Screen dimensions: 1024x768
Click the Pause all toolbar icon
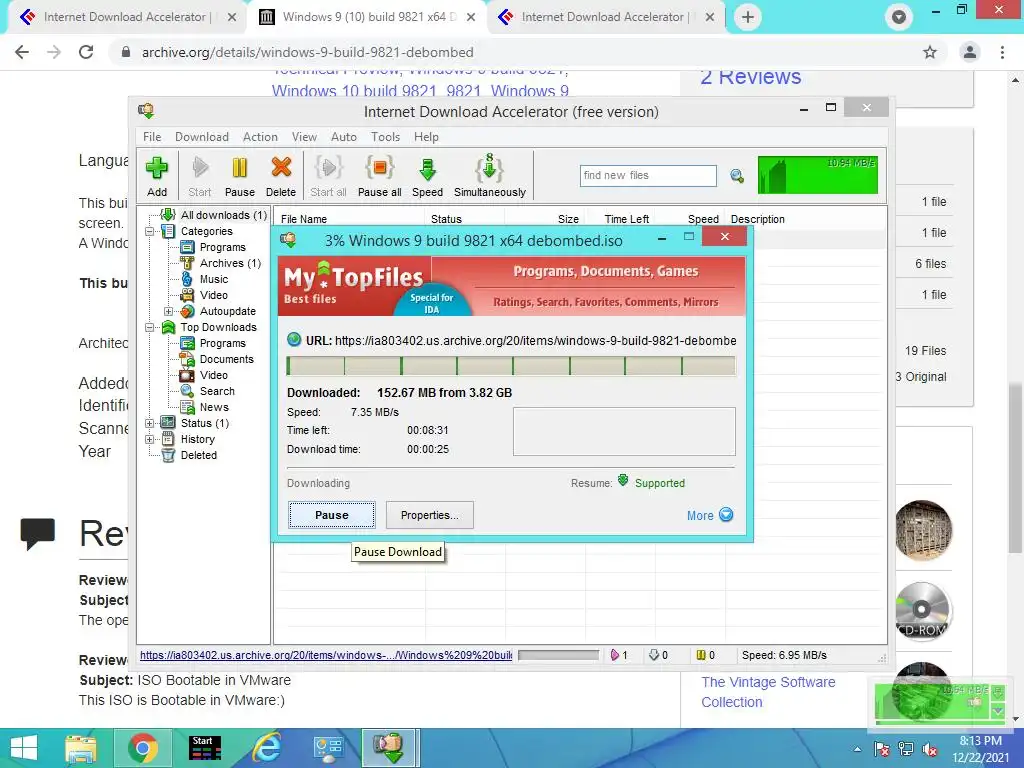pos(379,176)
